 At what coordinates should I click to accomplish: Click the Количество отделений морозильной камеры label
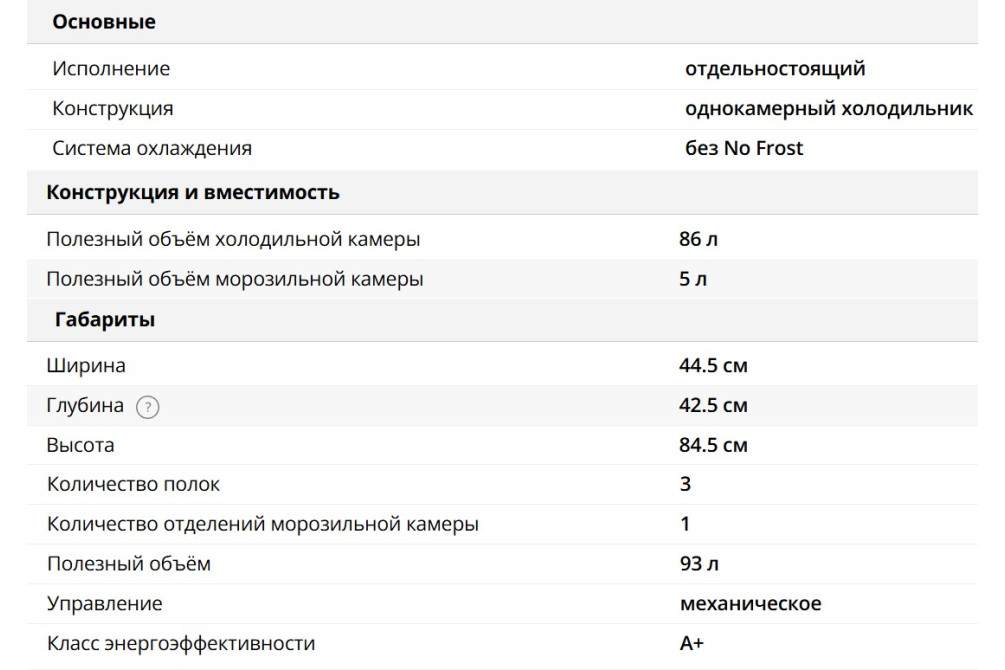(262, 524)
